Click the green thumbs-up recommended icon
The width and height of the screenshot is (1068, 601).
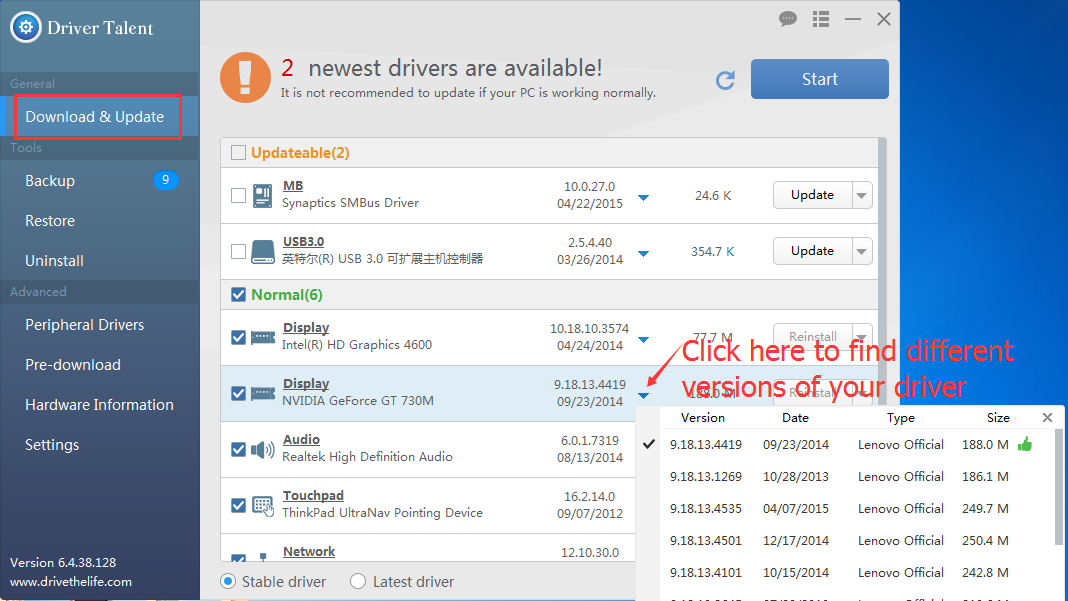coord(1024,444)
